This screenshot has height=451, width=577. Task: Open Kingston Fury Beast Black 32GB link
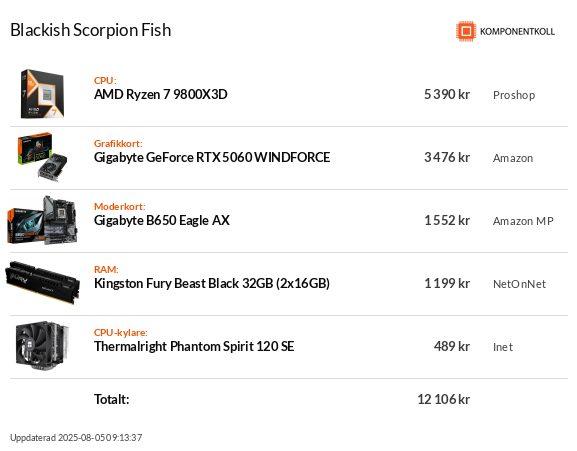(x=212, y=283)
